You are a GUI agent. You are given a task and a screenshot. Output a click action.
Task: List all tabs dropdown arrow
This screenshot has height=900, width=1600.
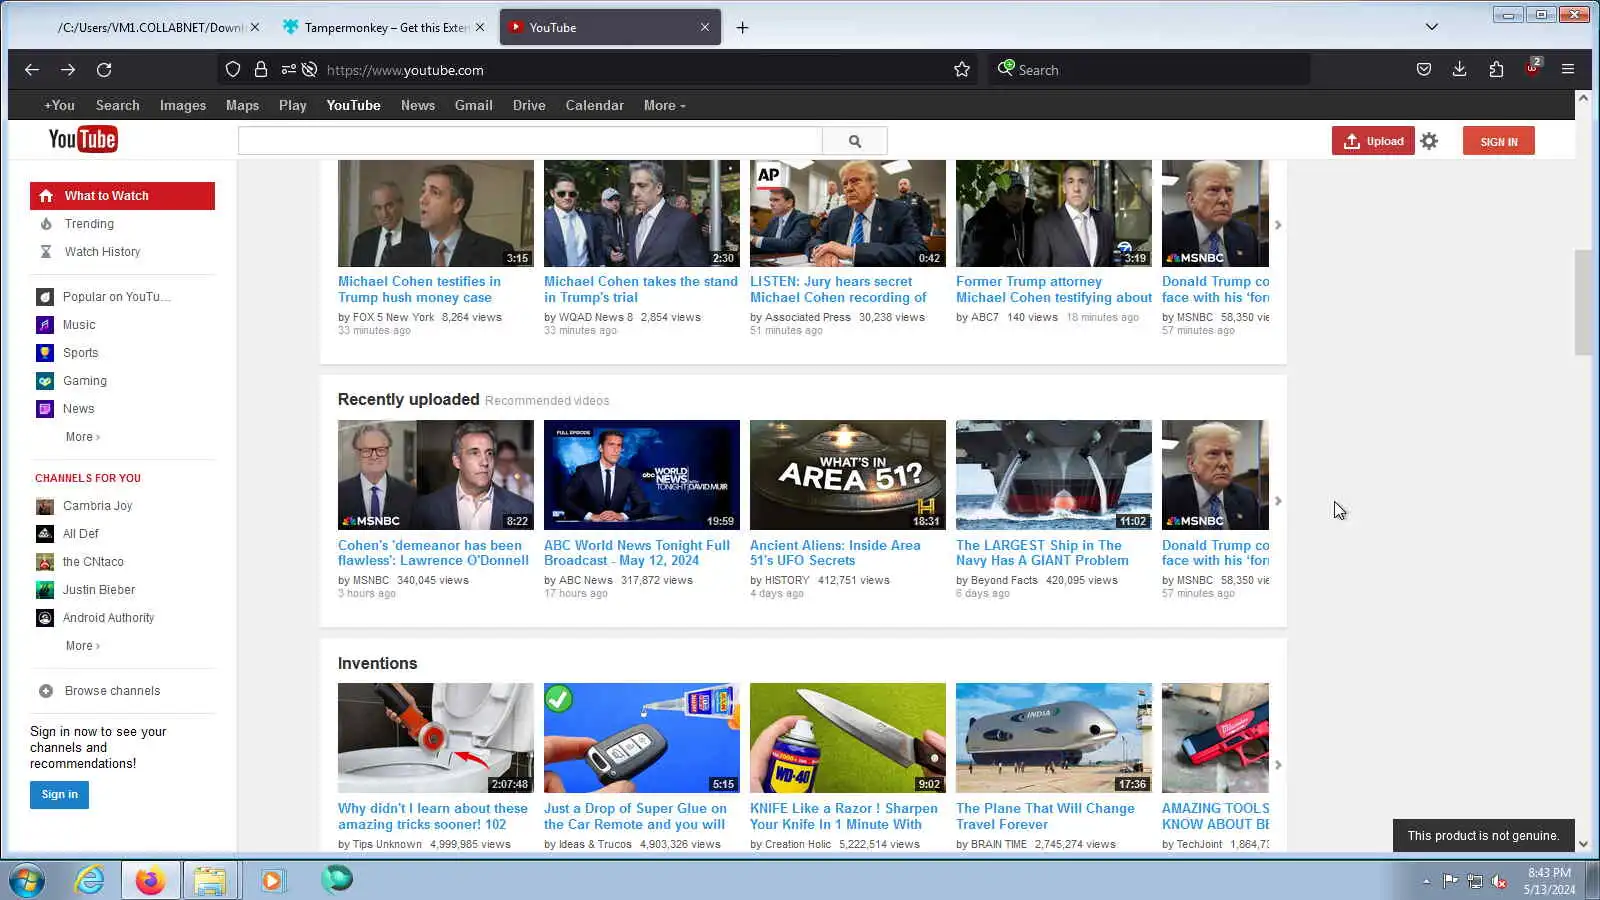point(1432,27)
